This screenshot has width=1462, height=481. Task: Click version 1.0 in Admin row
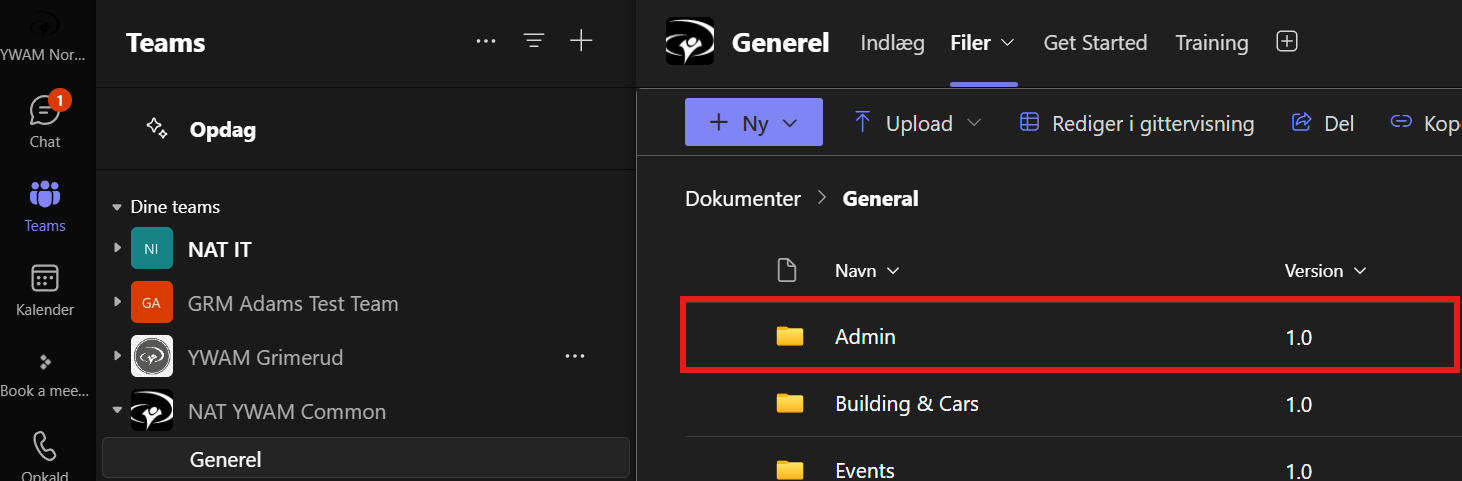[1299, 338]
